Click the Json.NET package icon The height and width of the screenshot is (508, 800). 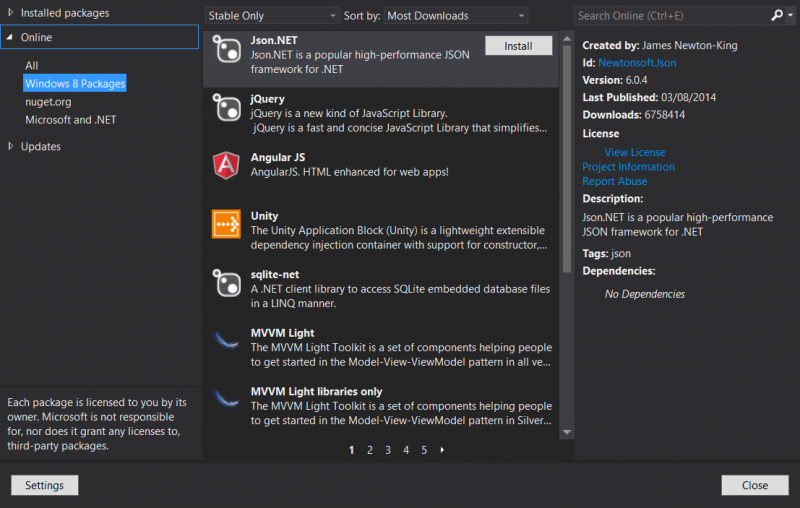226,50
